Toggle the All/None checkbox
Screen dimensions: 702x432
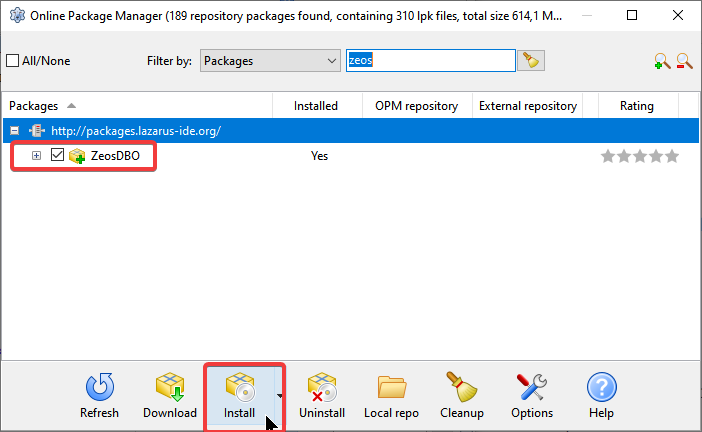coord(13,60)
